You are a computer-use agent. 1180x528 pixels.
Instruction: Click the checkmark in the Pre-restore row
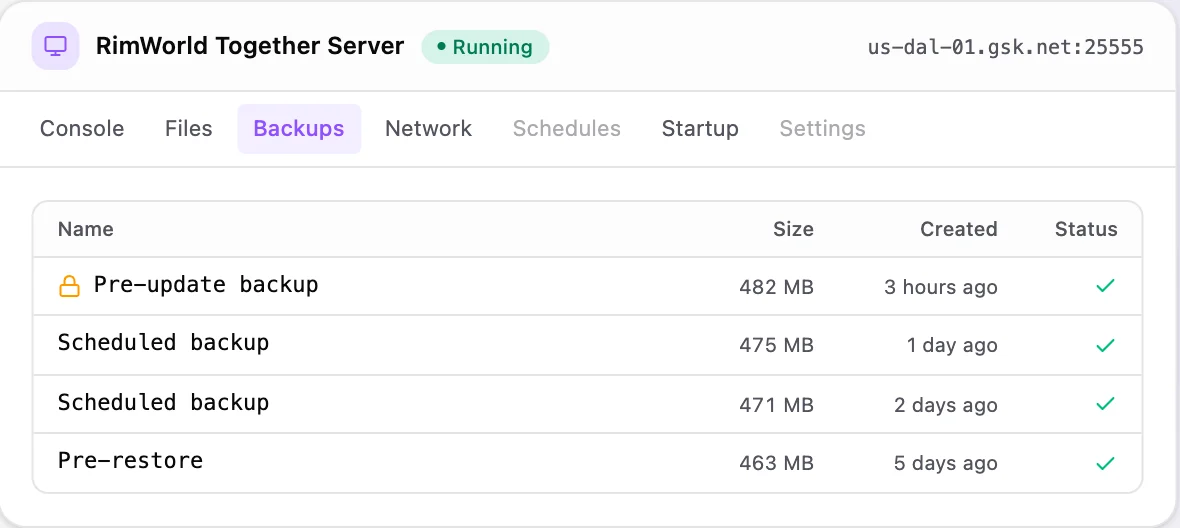click(x=1105, y=463)
